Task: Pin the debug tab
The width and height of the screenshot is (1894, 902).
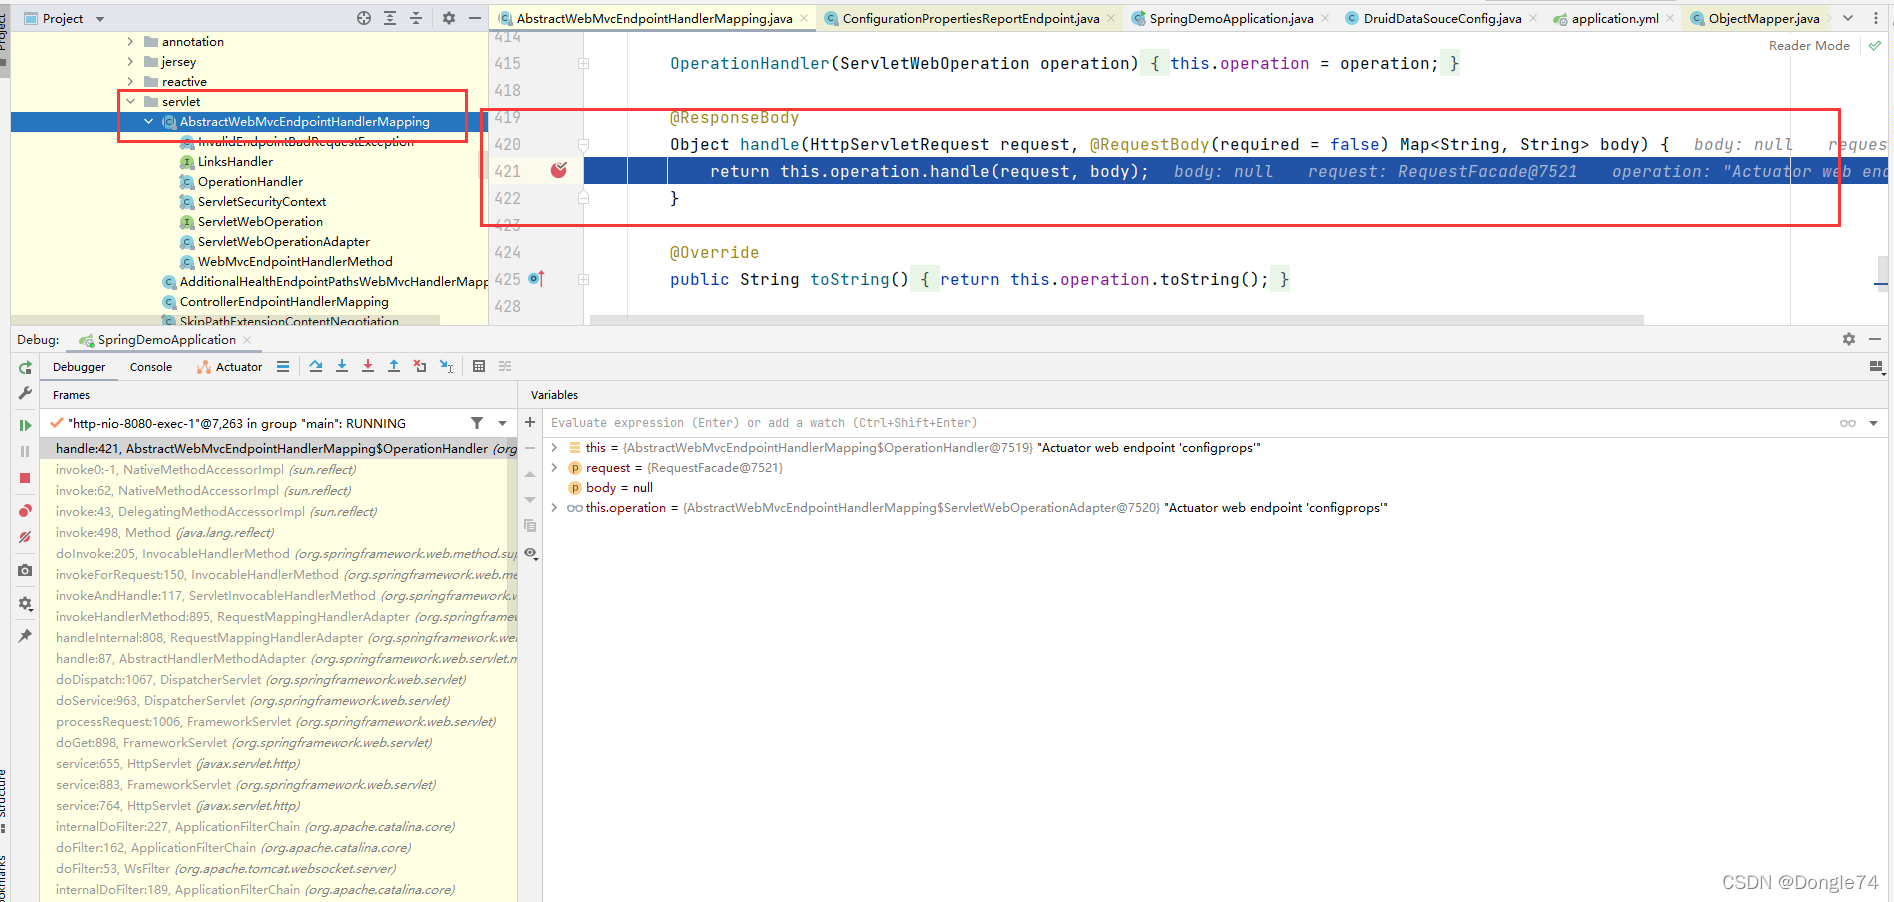Action: point(25,635)
